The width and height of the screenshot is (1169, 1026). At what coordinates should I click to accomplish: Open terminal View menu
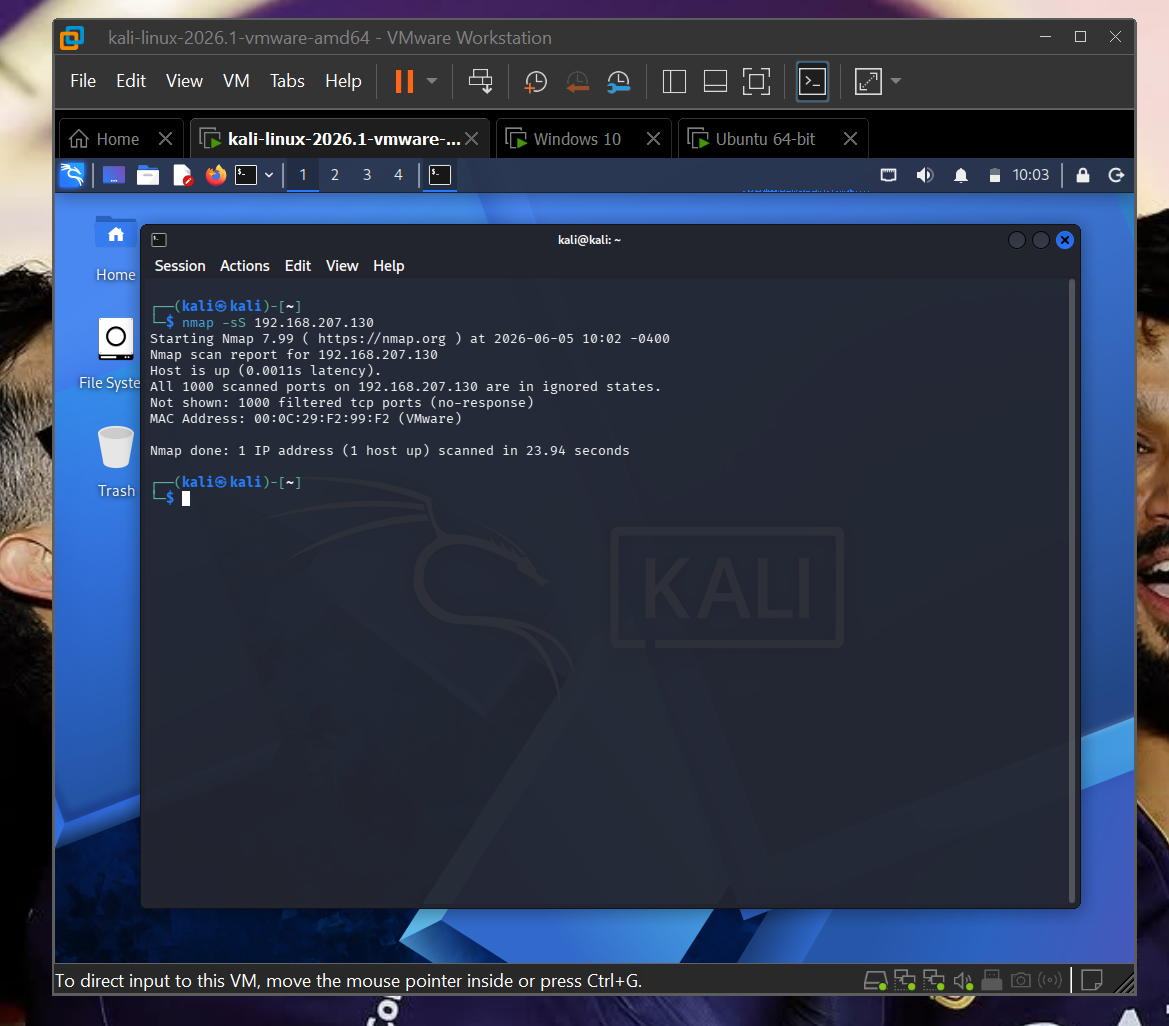point(342,266)
